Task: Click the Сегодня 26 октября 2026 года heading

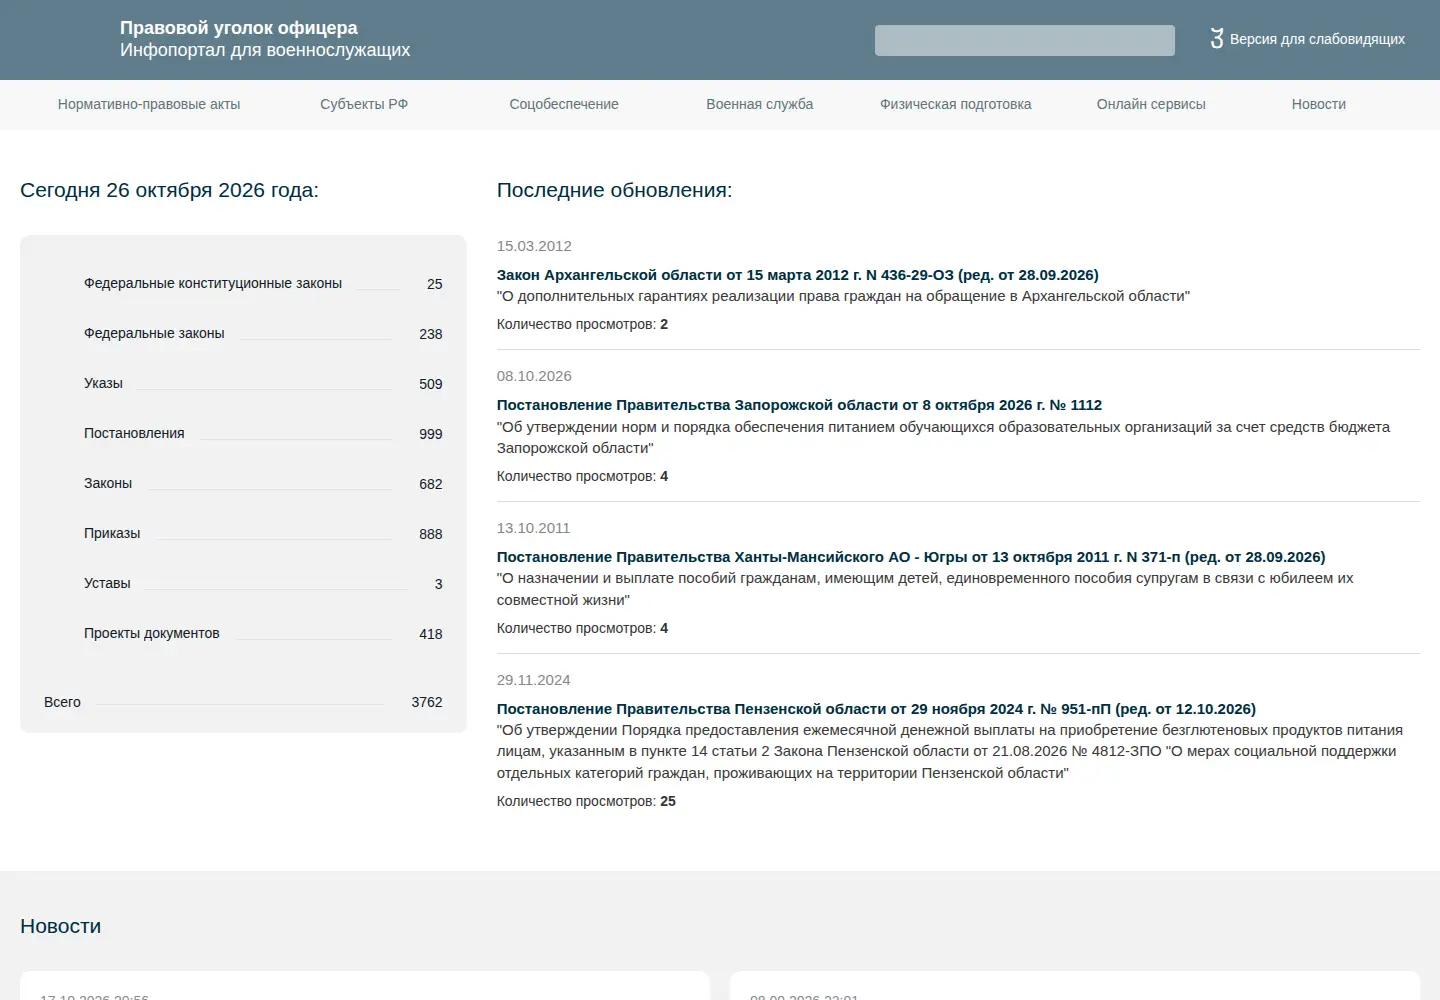Action: 169,190
